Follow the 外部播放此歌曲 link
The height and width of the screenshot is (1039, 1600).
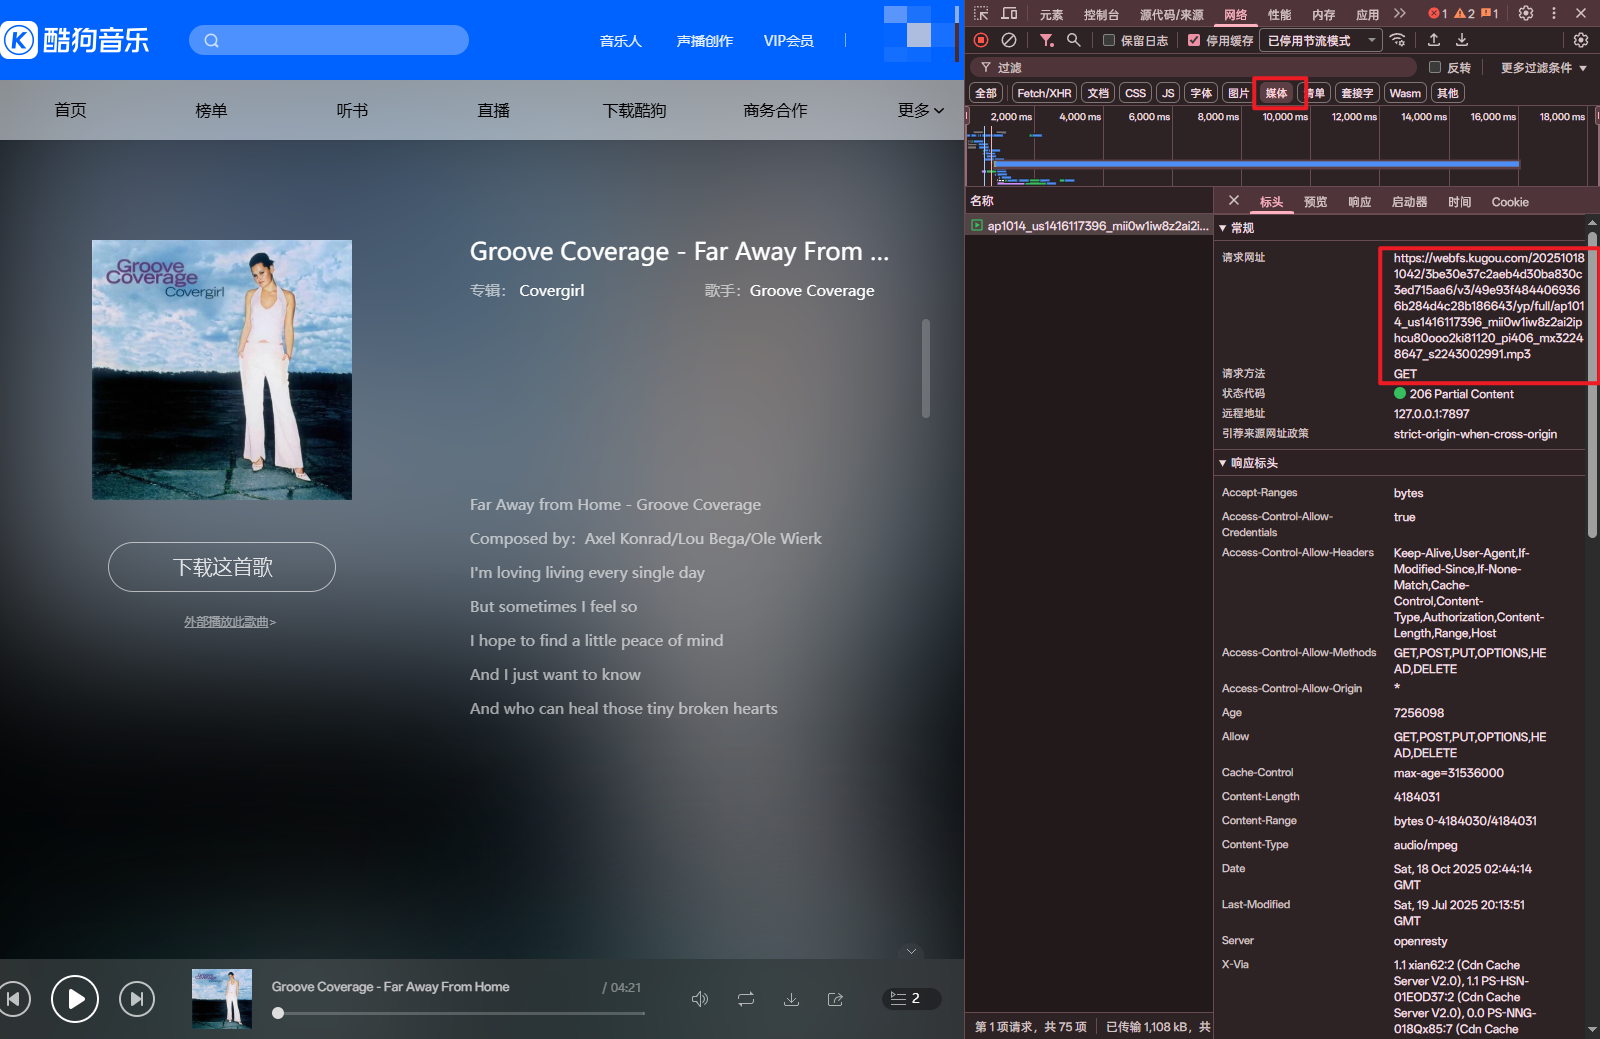(x=229, y=622)
